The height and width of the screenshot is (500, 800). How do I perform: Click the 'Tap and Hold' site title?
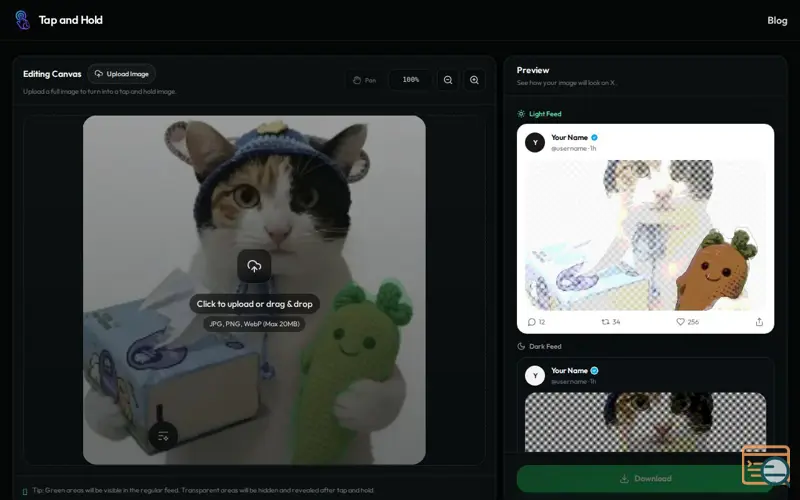[x=70, y=20]
